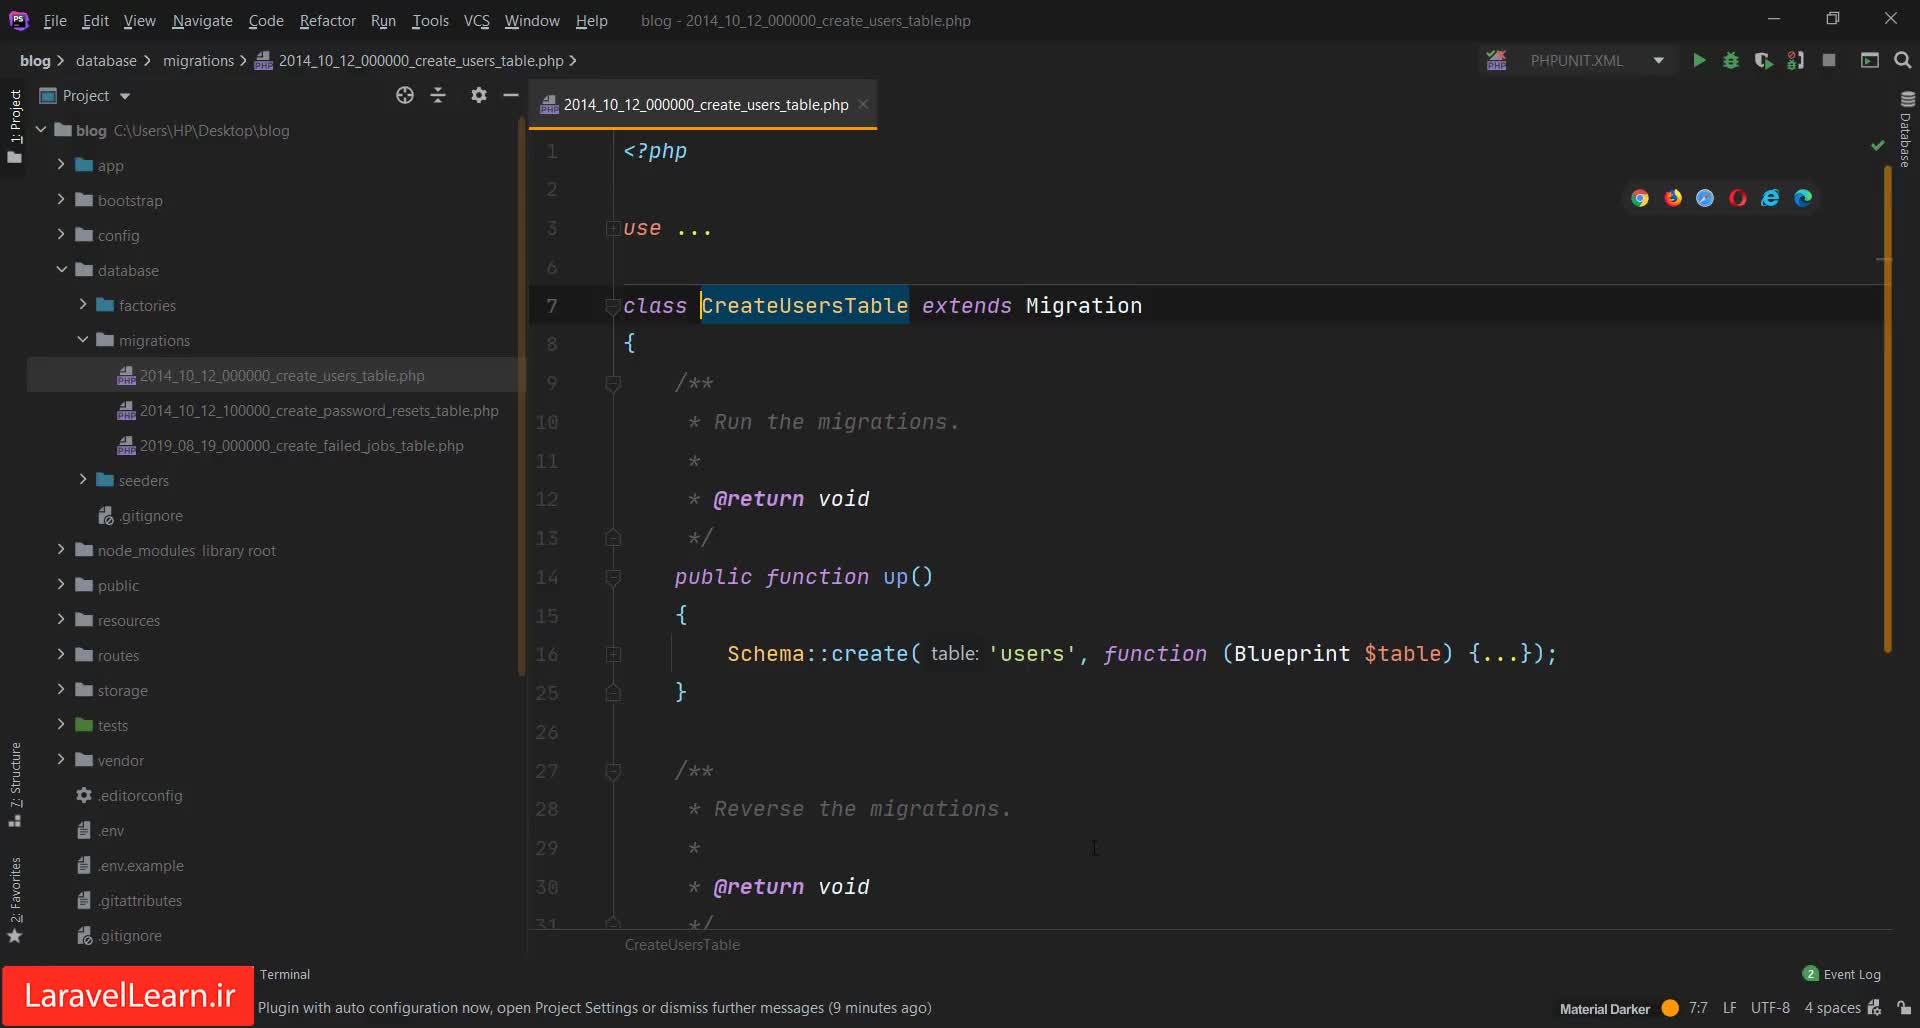
Task: Toggle the Favorites tool window
Action: tap(15, 899)
